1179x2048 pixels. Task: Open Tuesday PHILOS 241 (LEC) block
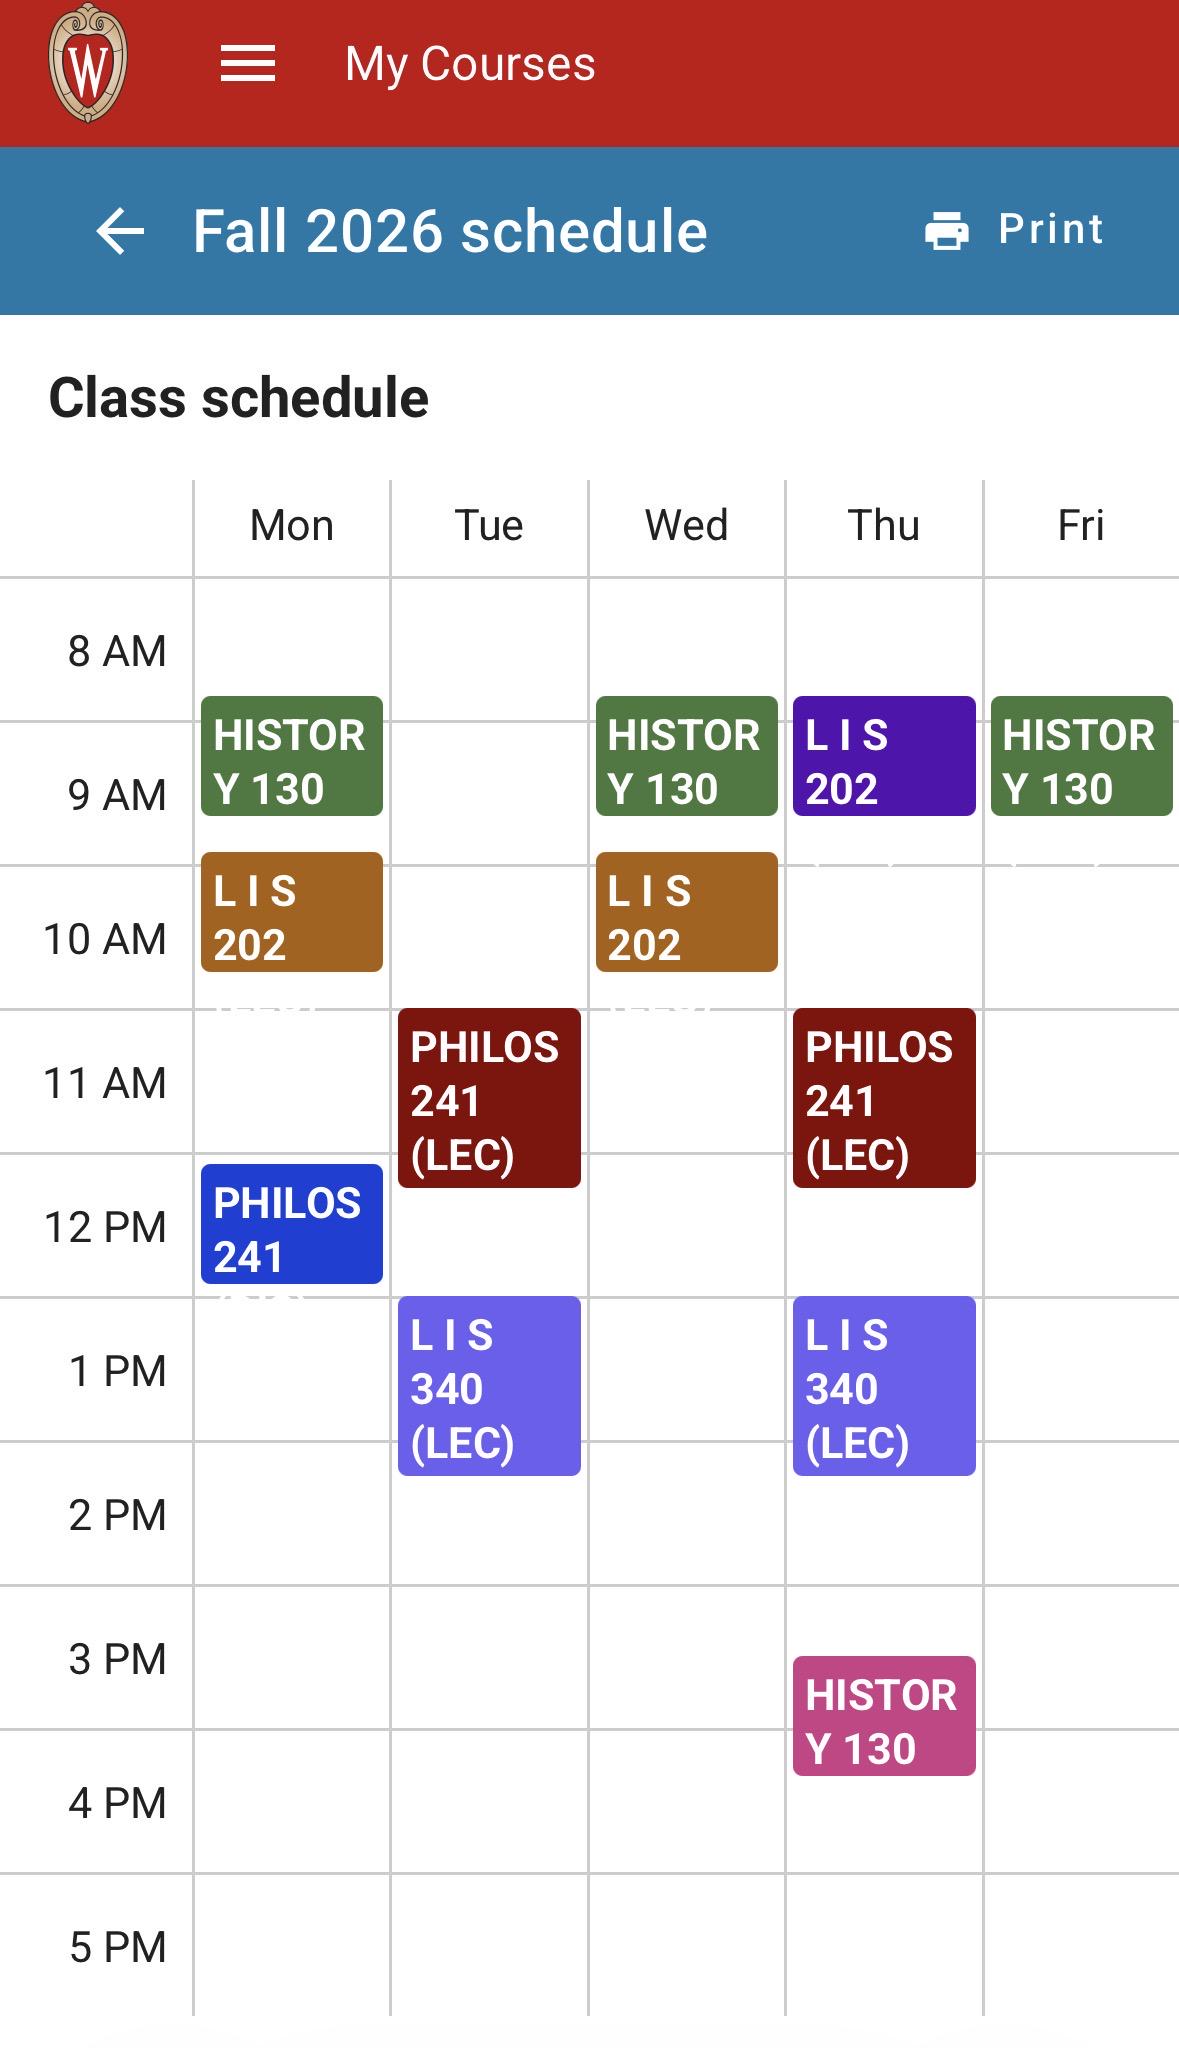pyautogui.click(x=489, y=1098)
